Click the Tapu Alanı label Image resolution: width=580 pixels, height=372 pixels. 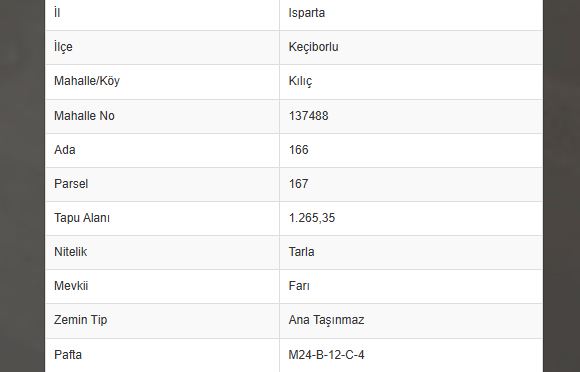(x=82, y=218)
